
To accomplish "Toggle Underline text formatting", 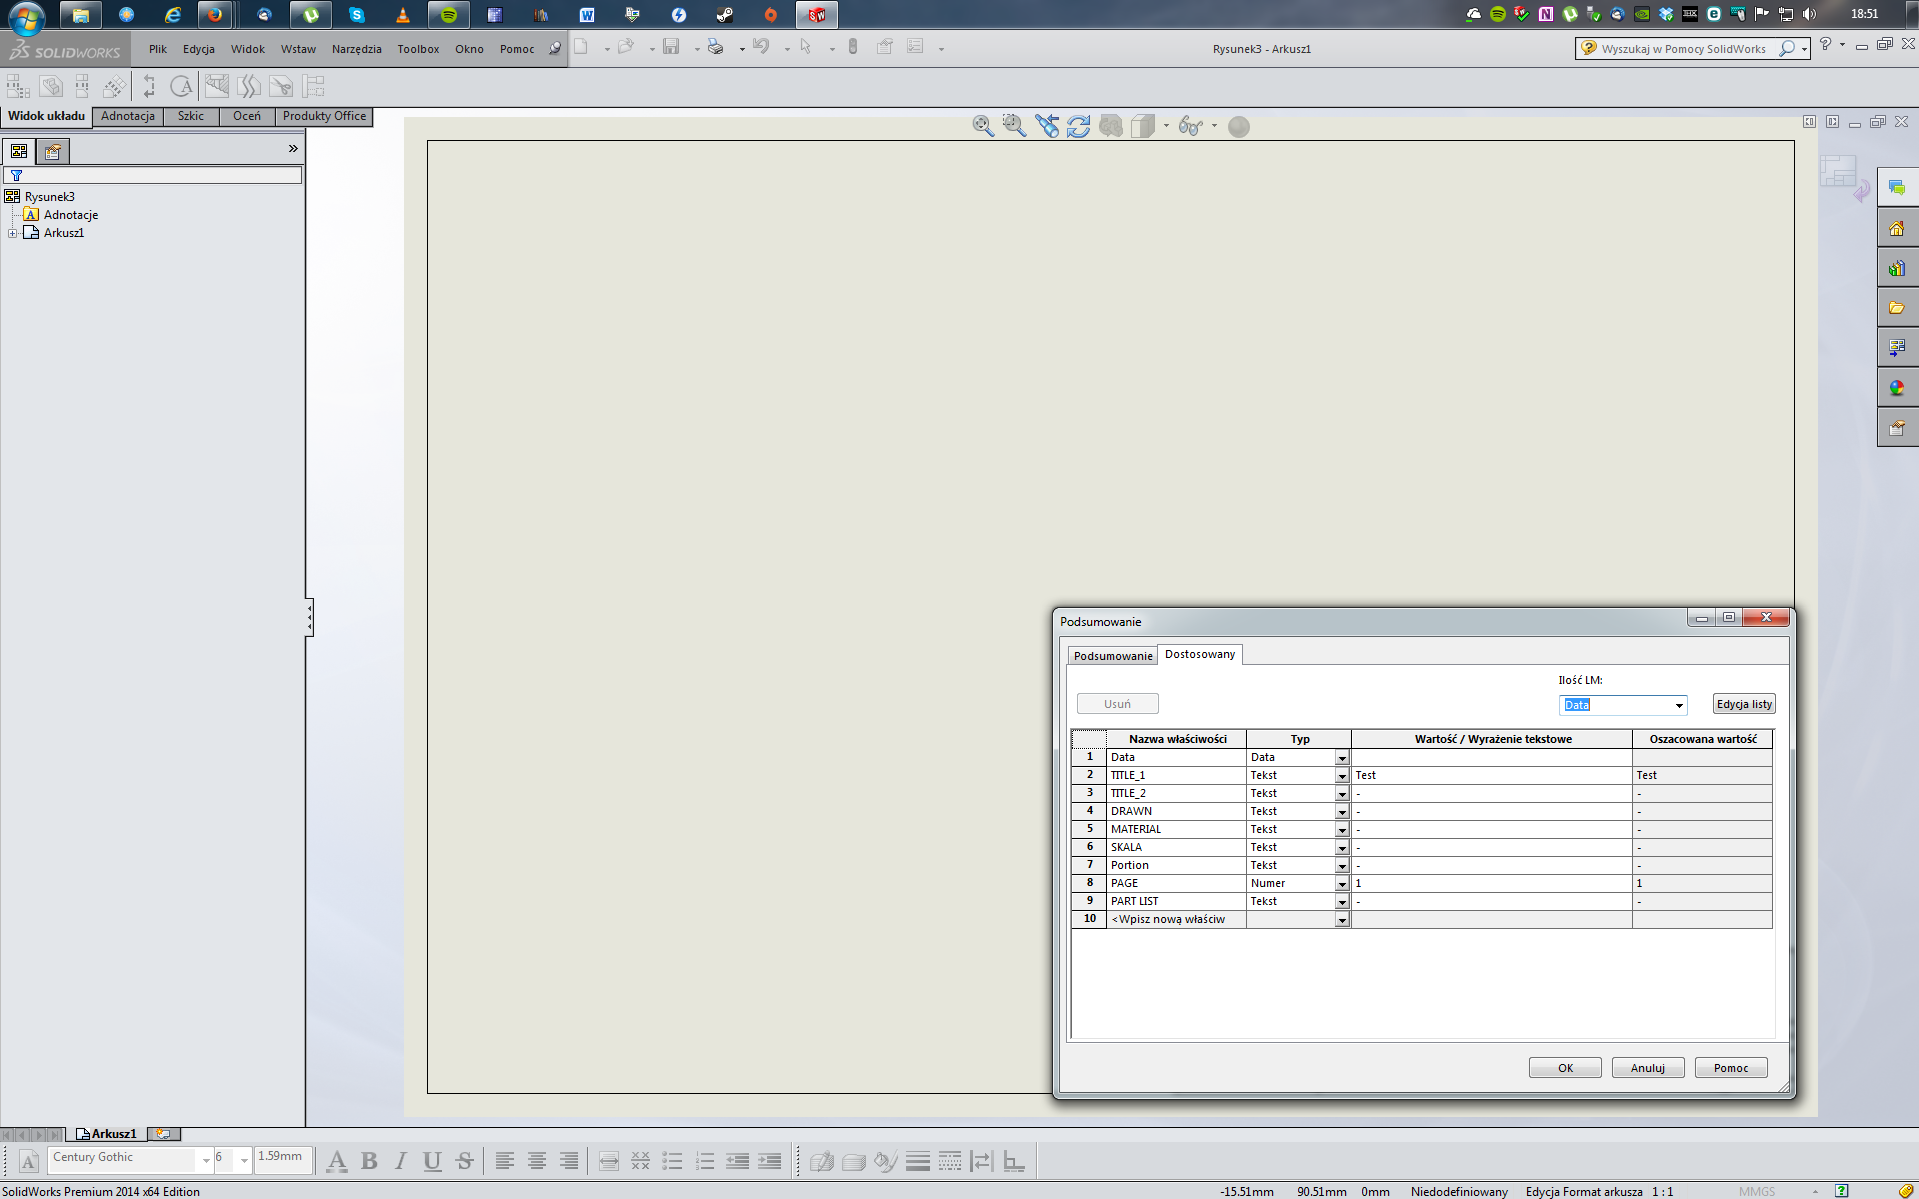I will (432, 1161).
